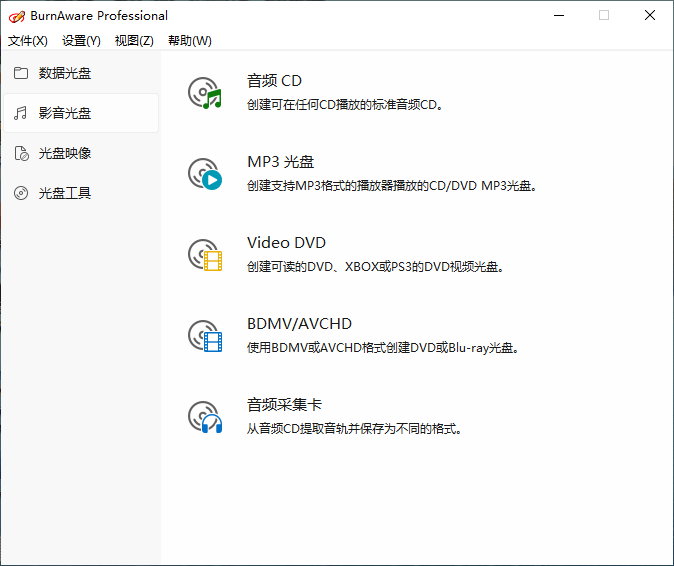Click the disc icon beside 光盘工具
Viewport: 674px width, 566px height.
pos(21,193)
